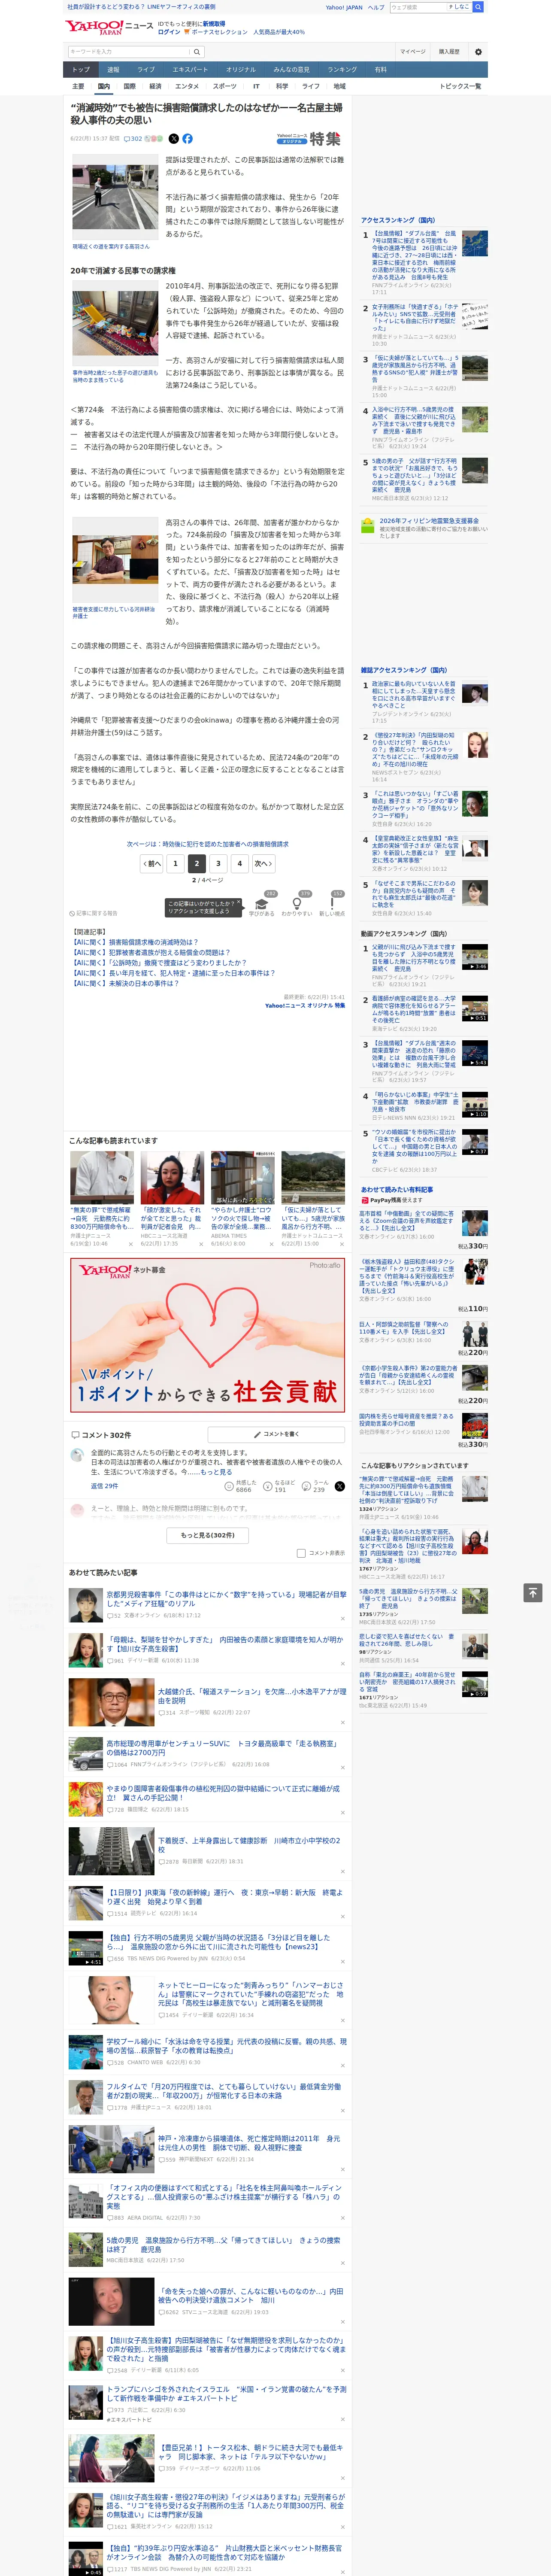Click the 特集 original feature badge
The image size is (551, 2576).
pyautogui.click(x=309, y=139)
